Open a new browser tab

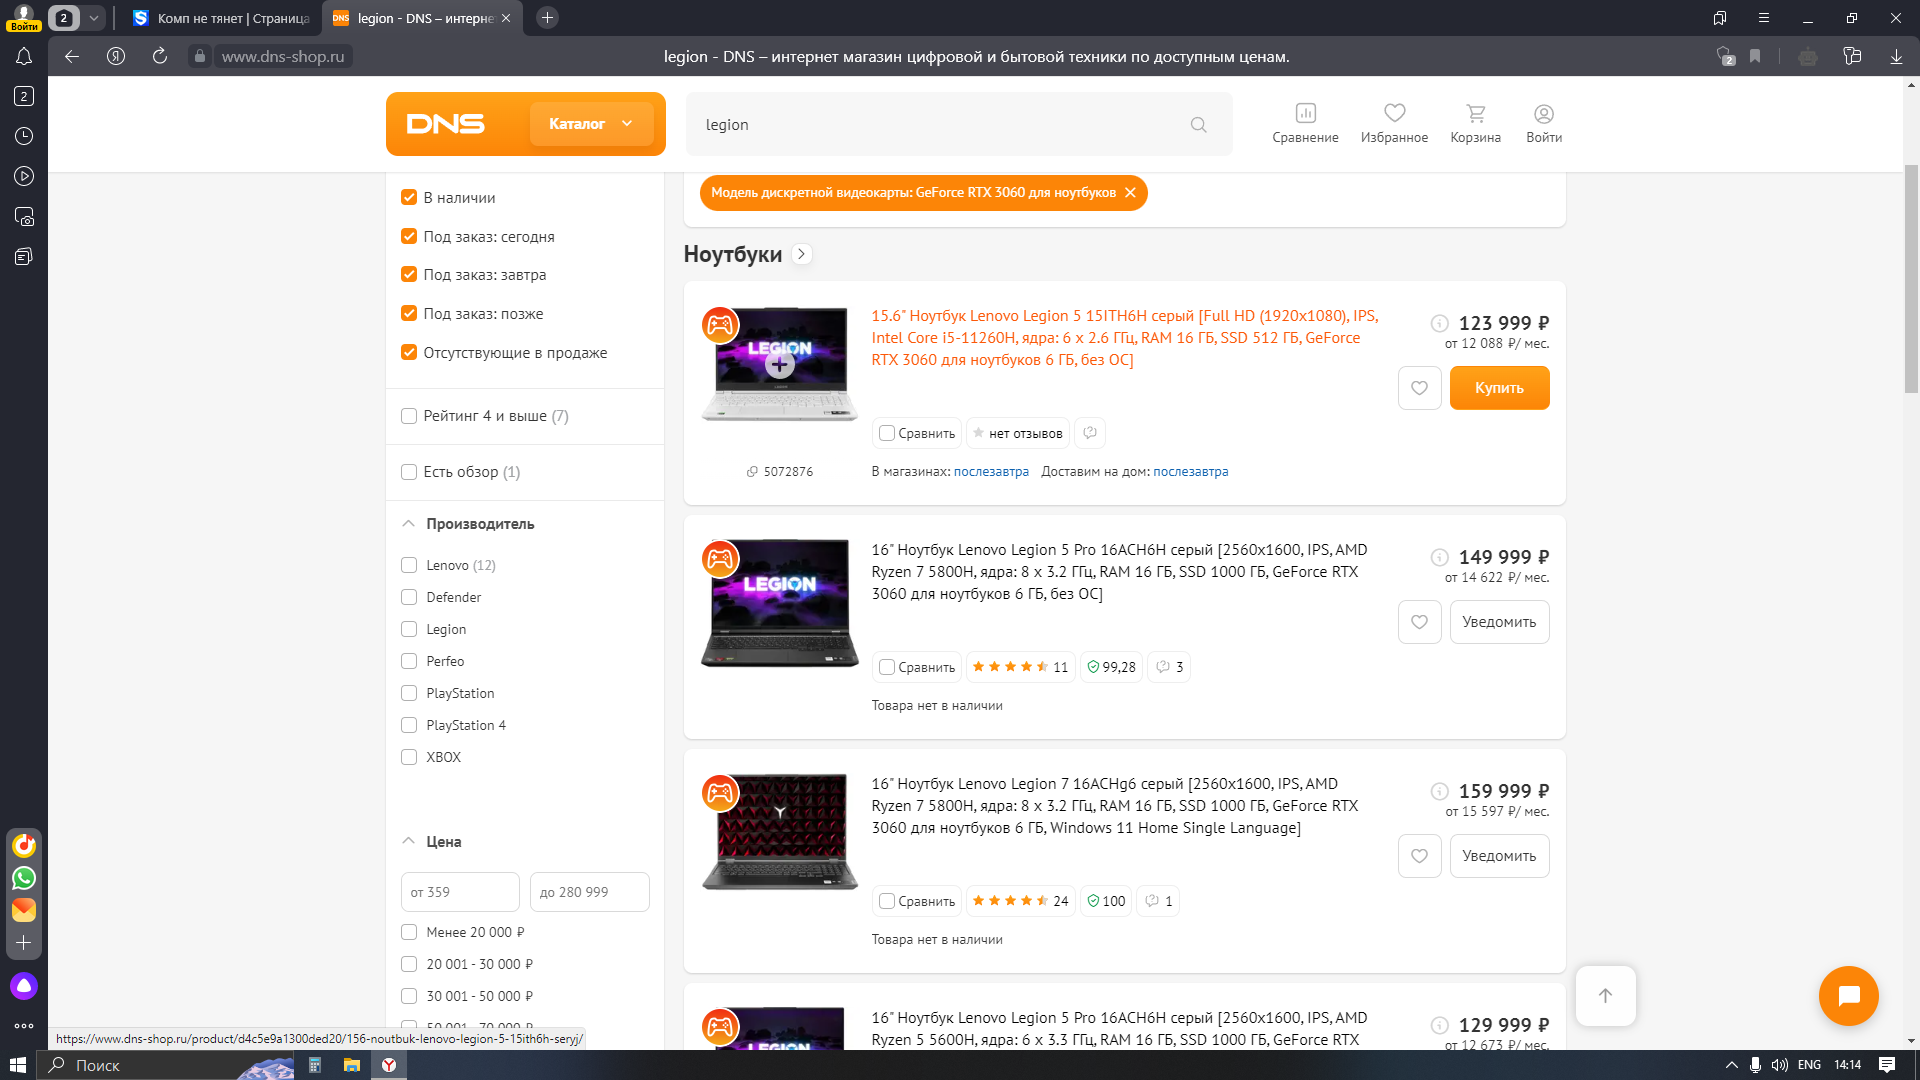tap(547, 18)
